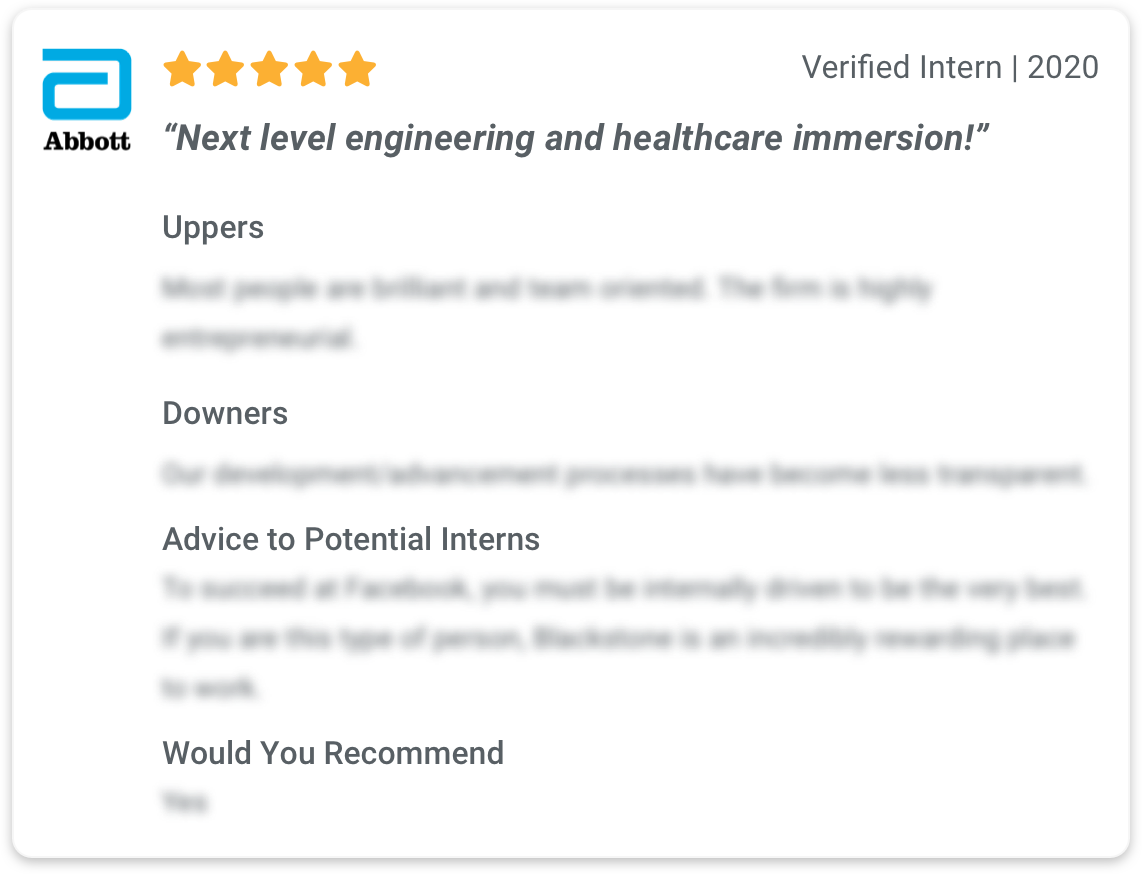Click the second line of blurred Uppers text

(258, 339)
